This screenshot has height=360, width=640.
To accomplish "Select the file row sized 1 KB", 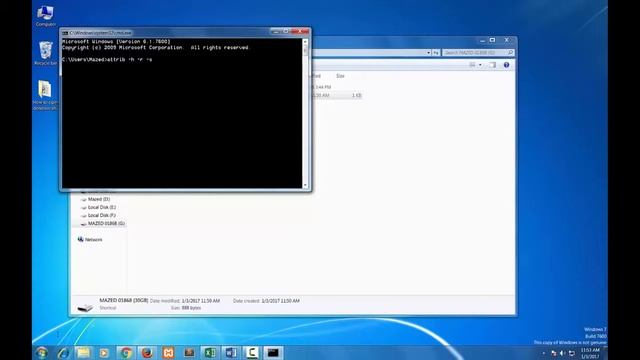I will click(337, 95).
